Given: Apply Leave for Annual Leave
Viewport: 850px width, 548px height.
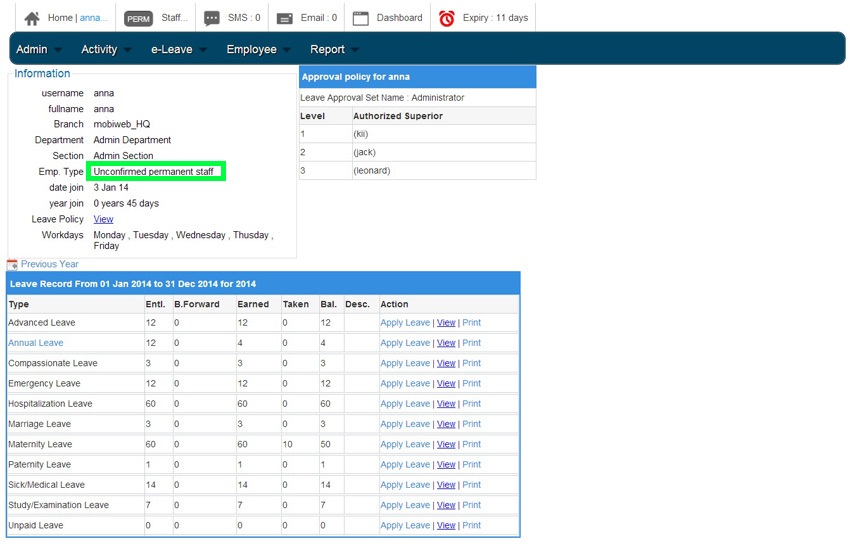Looking at the screenshot, I should point(405,343).
